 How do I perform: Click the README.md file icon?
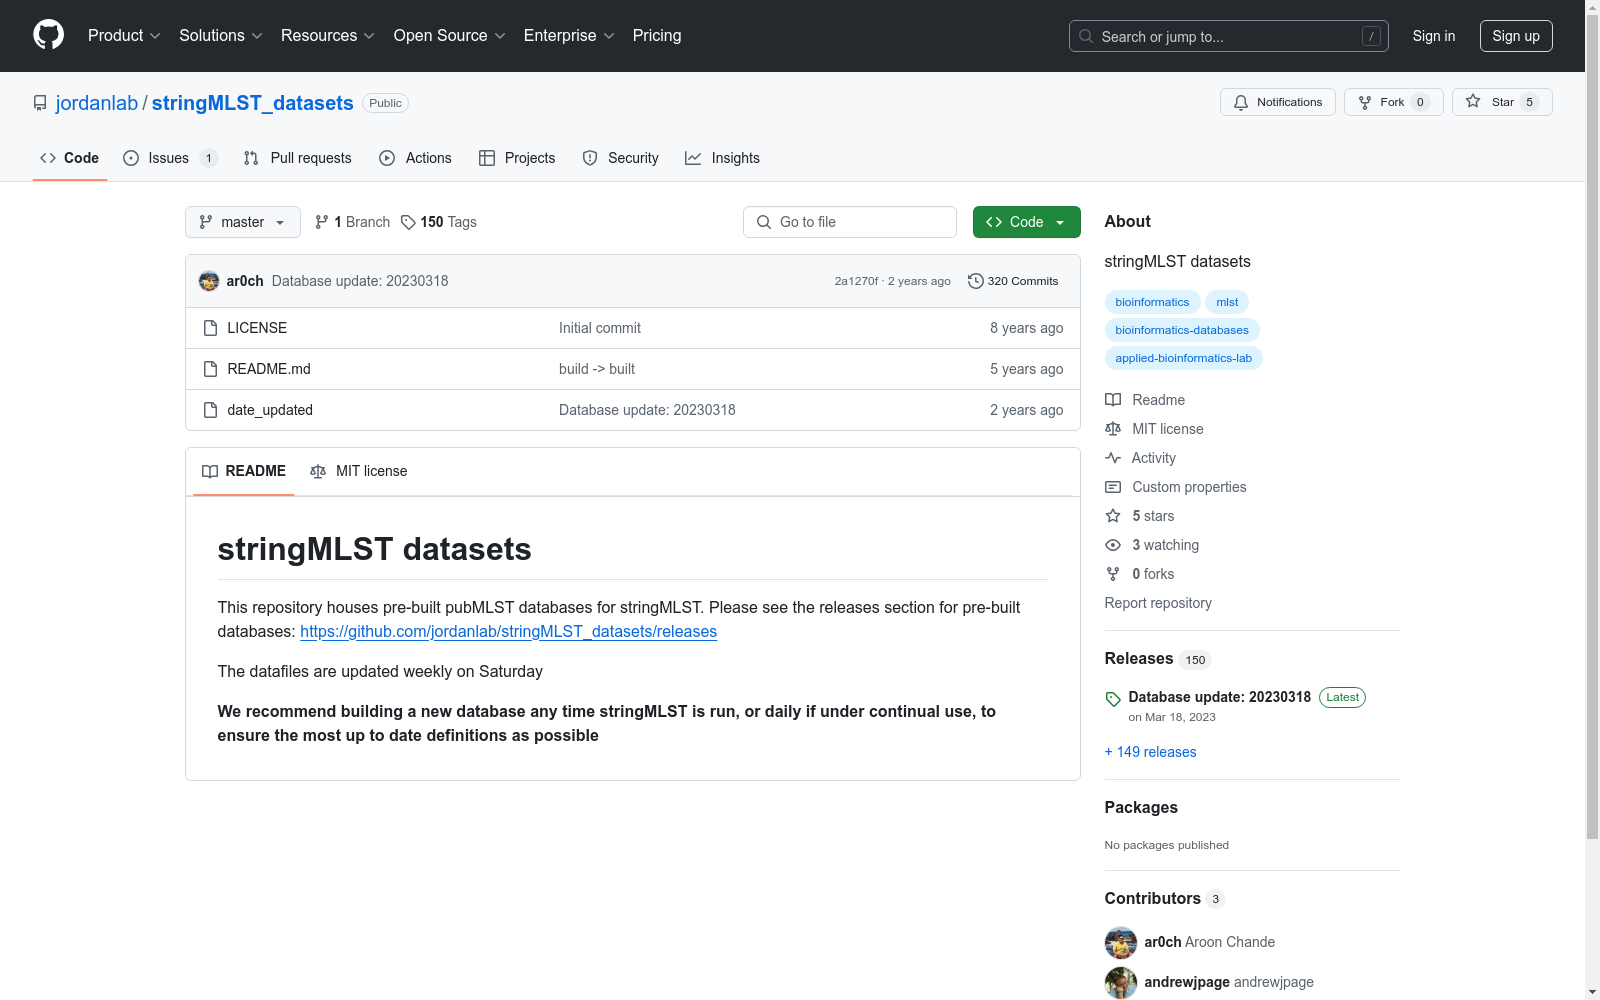click(210, 369)
